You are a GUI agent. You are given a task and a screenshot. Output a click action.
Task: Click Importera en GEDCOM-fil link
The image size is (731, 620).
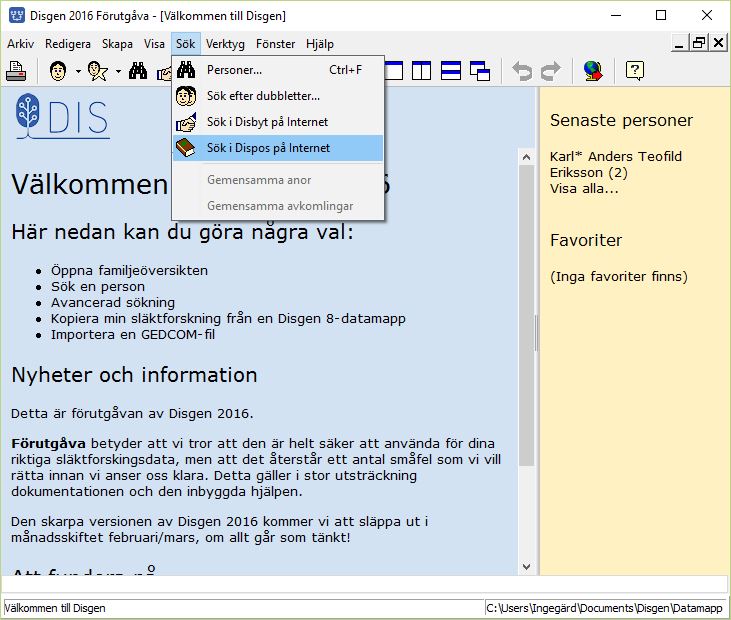click(133, 334)
